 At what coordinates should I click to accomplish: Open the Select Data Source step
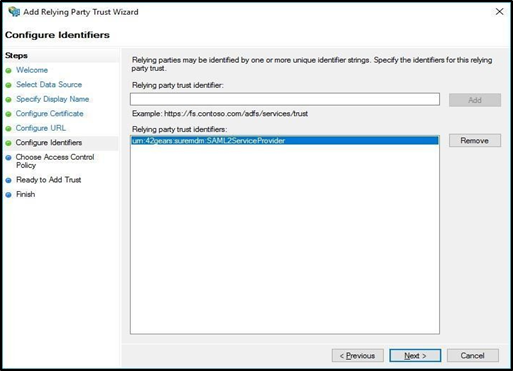[x=49, y=84]
